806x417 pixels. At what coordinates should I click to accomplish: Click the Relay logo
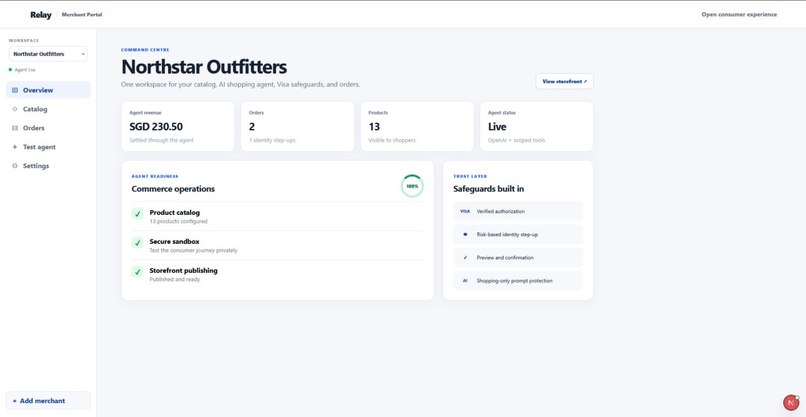click(x=41, y=15)
